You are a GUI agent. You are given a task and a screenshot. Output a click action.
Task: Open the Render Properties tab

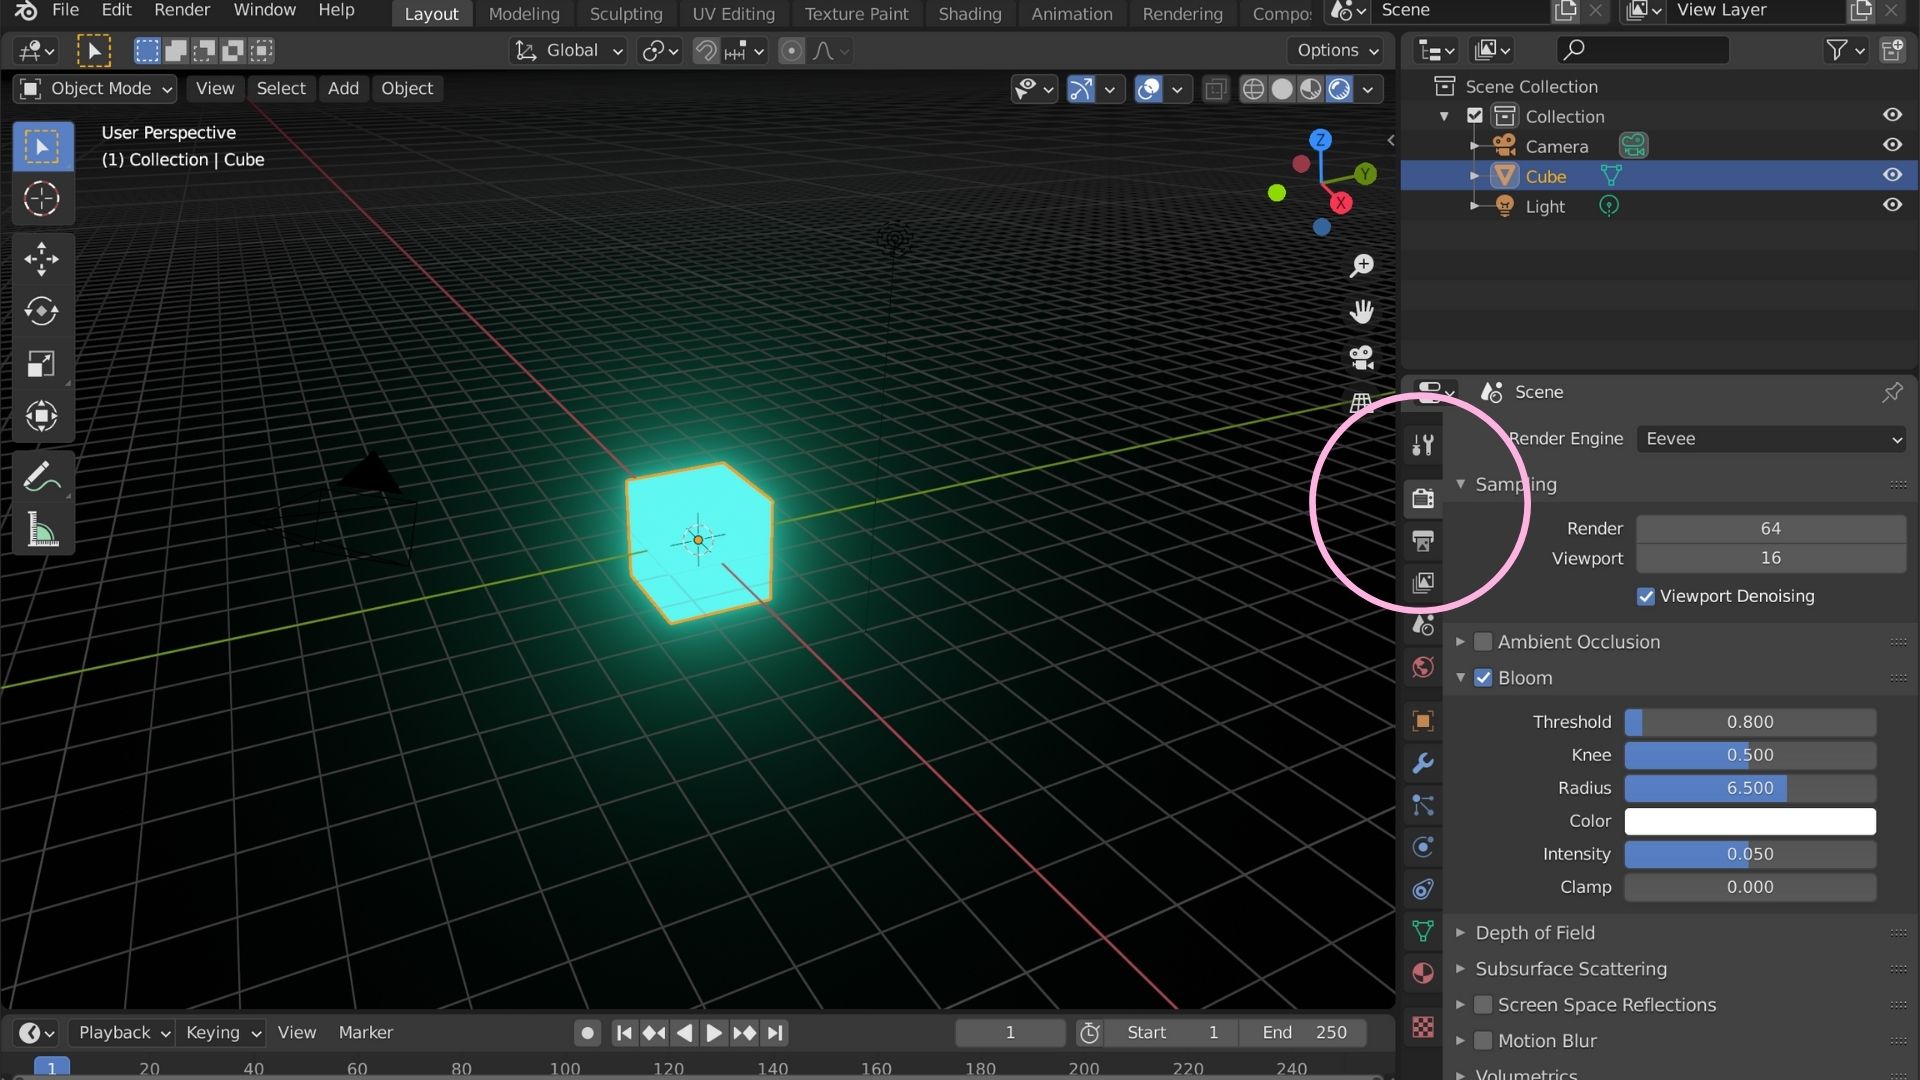tap(1422, 497)
